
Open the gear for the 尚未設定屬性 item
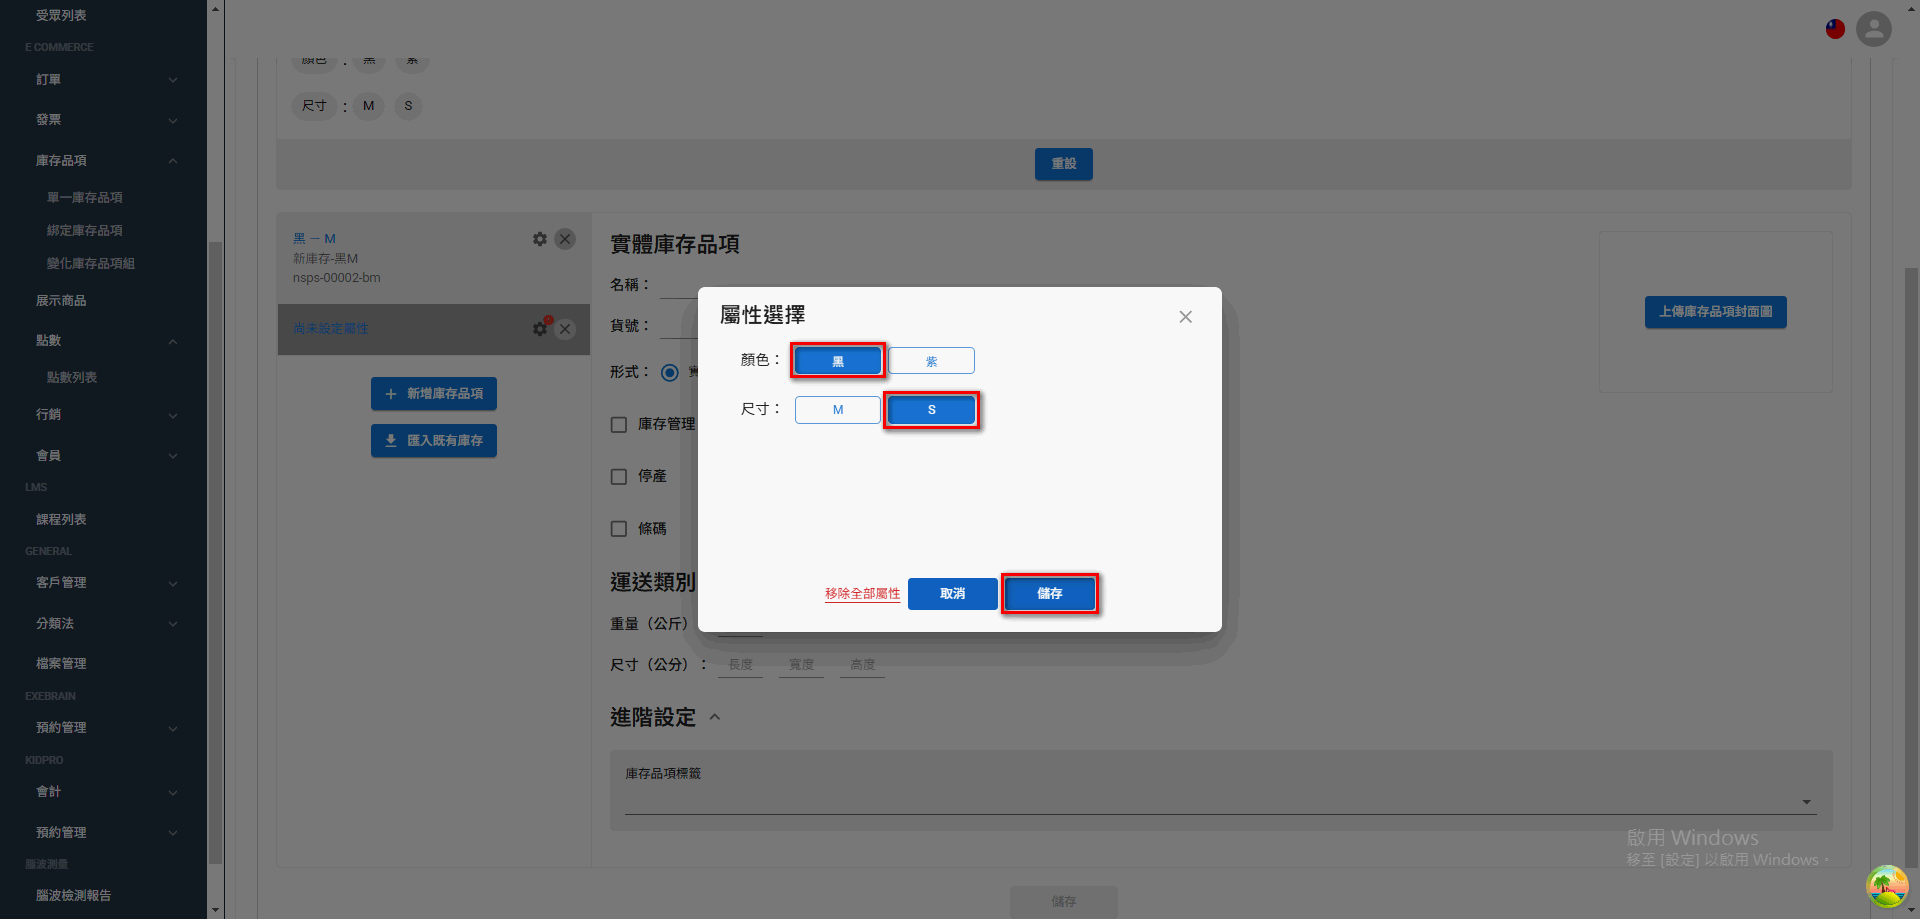(540, 328)
